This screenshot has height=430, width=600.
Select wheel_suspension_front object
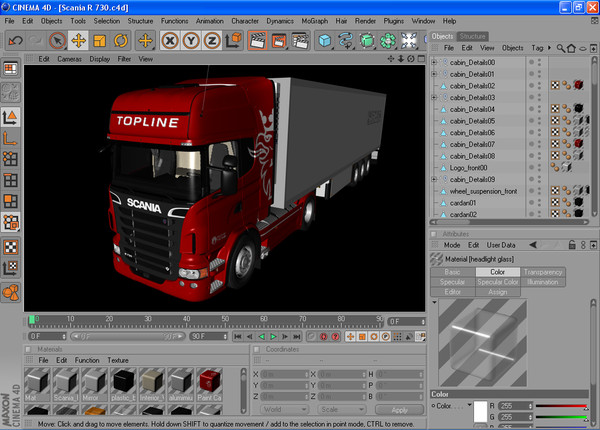coord(483,191)
